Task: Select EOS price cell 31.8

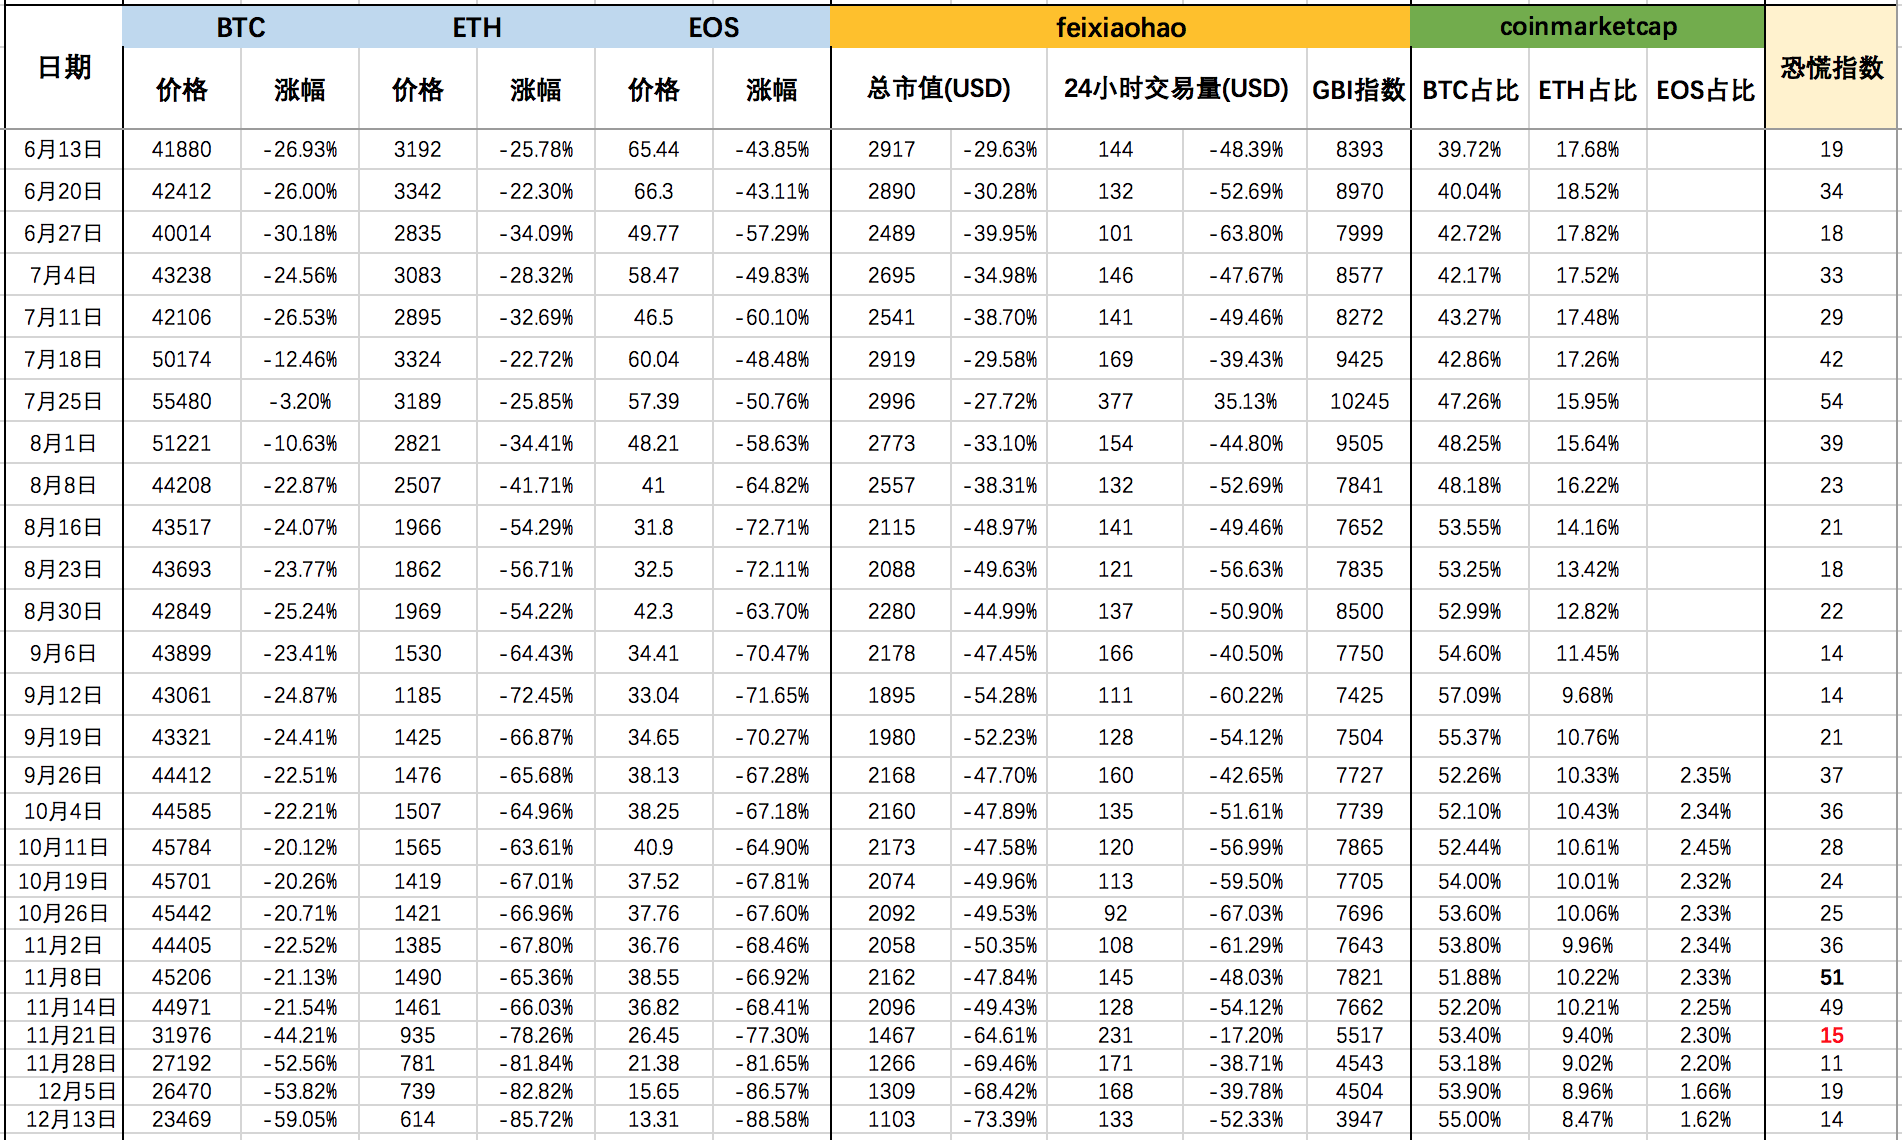Action: coord(653,527)
